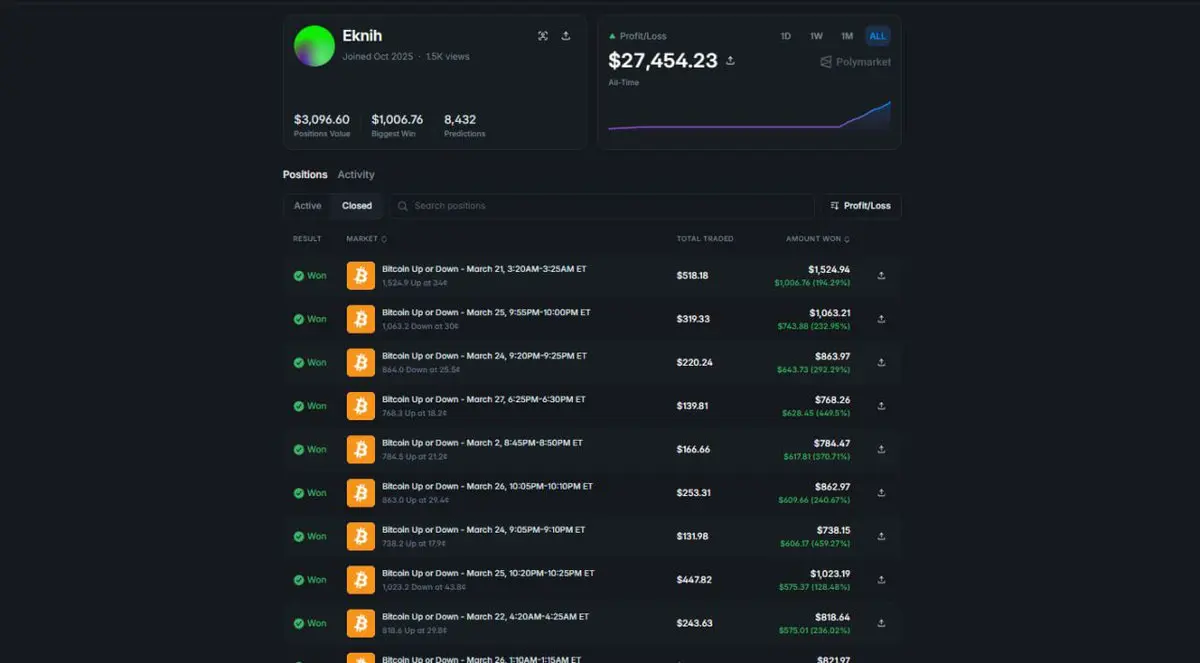Image resolution: width=1200 pixels, height=663 pixels.
Task: Click Bitcoin icon for March 24 9:05PM market
Action: [x=361, y=536]
